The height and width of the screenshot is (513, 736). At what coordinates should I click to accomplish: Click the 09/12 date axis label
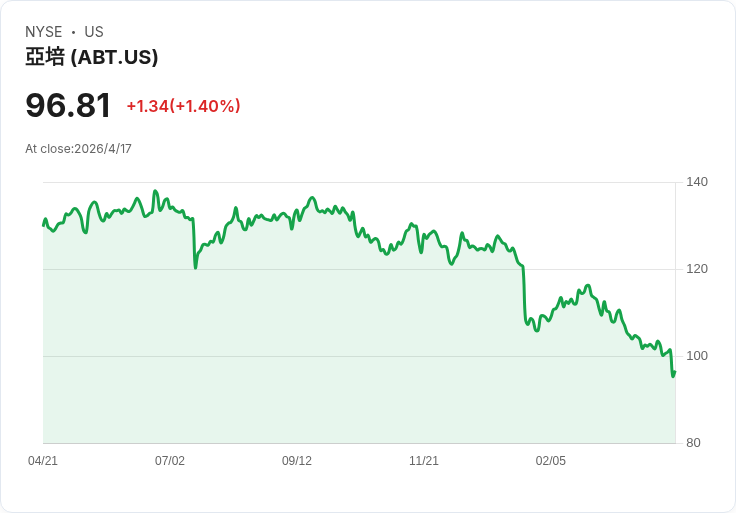pos(297,461)
